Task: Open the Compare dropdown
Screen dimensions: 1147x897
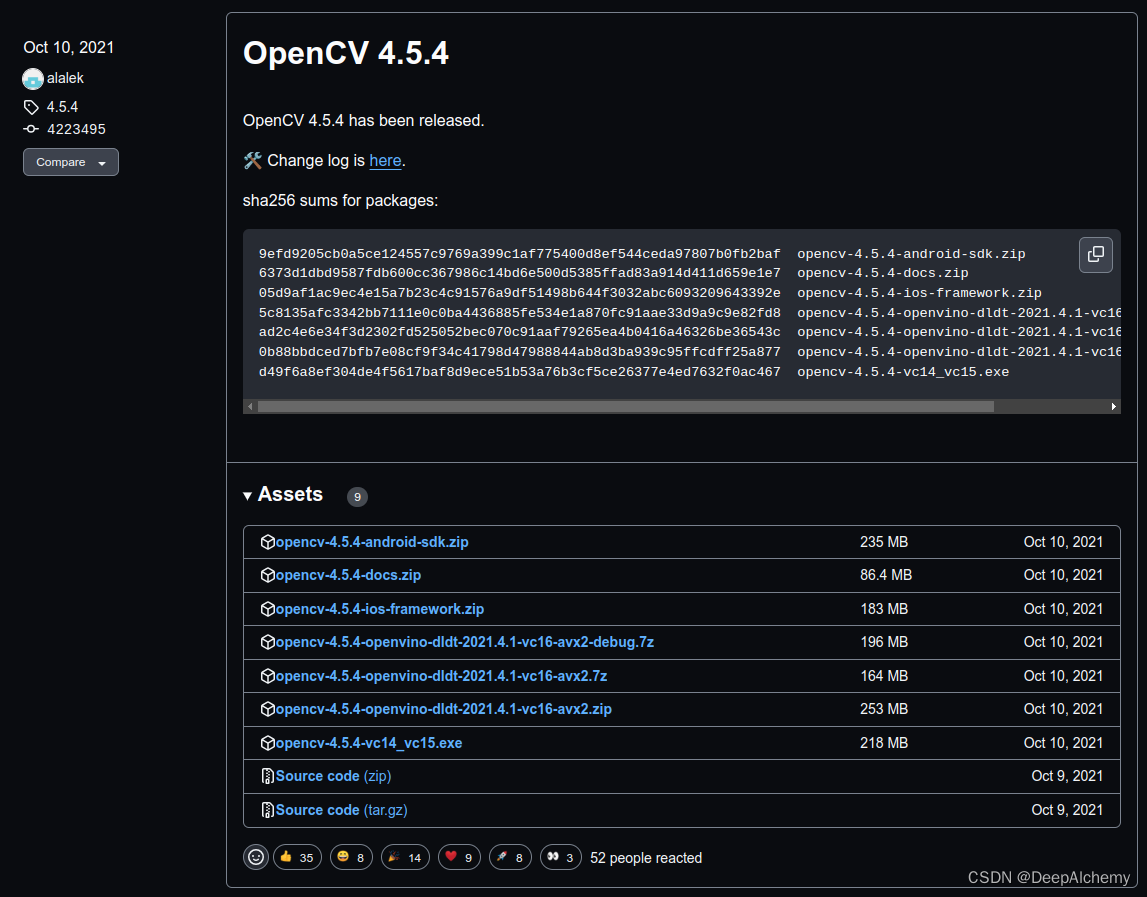Action: pyautogui.click(x=70, y=161)
